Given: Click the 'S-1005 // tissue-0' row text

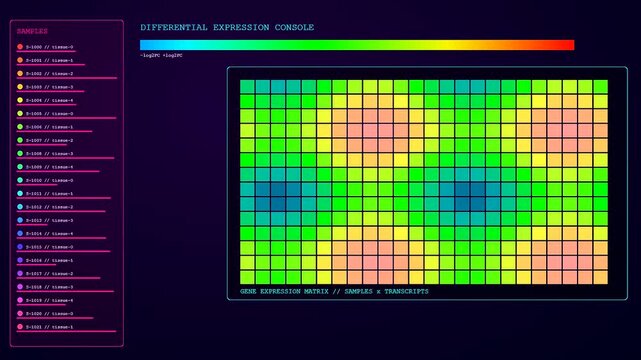Looking at the screenshot, I should pos(49,114).
